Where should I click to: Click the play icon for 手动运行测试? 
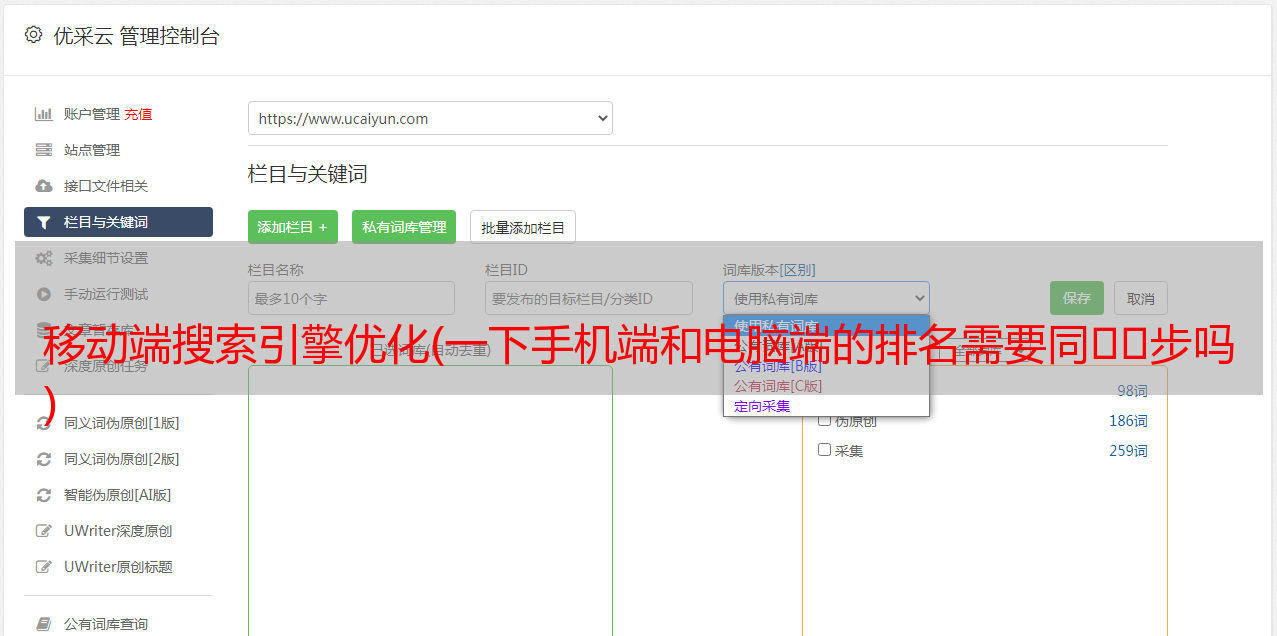[44, 294]
